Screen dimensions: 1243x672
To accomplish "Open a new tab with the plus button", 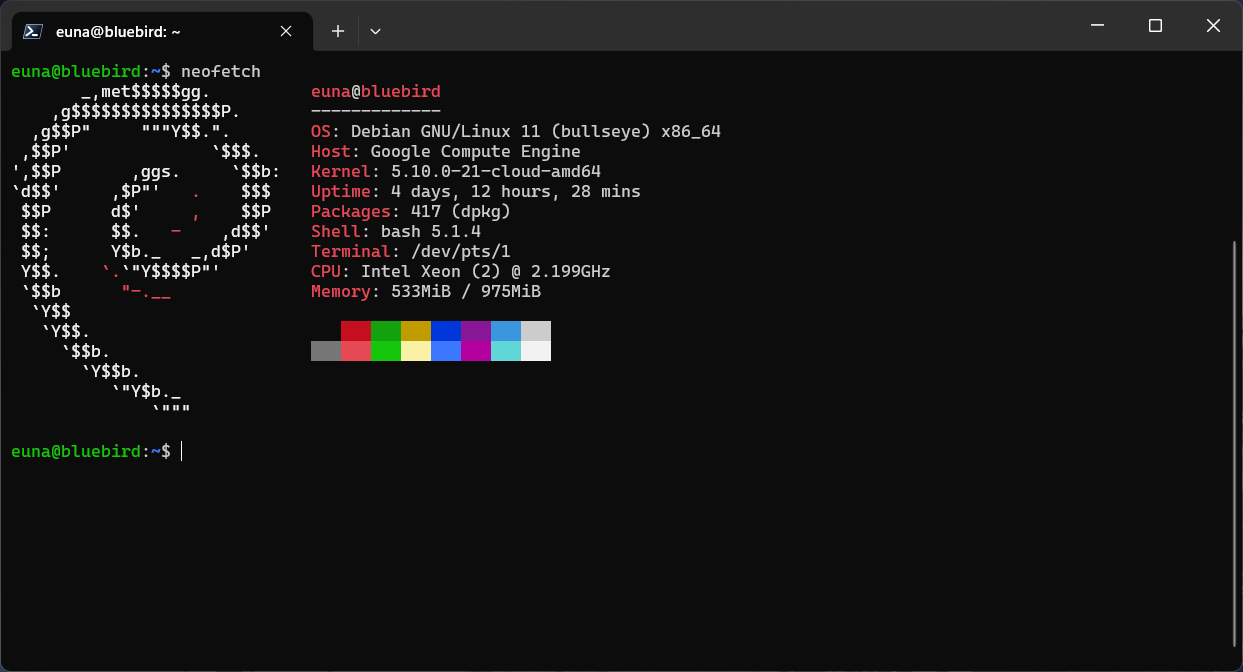I will tap(338, 31).
